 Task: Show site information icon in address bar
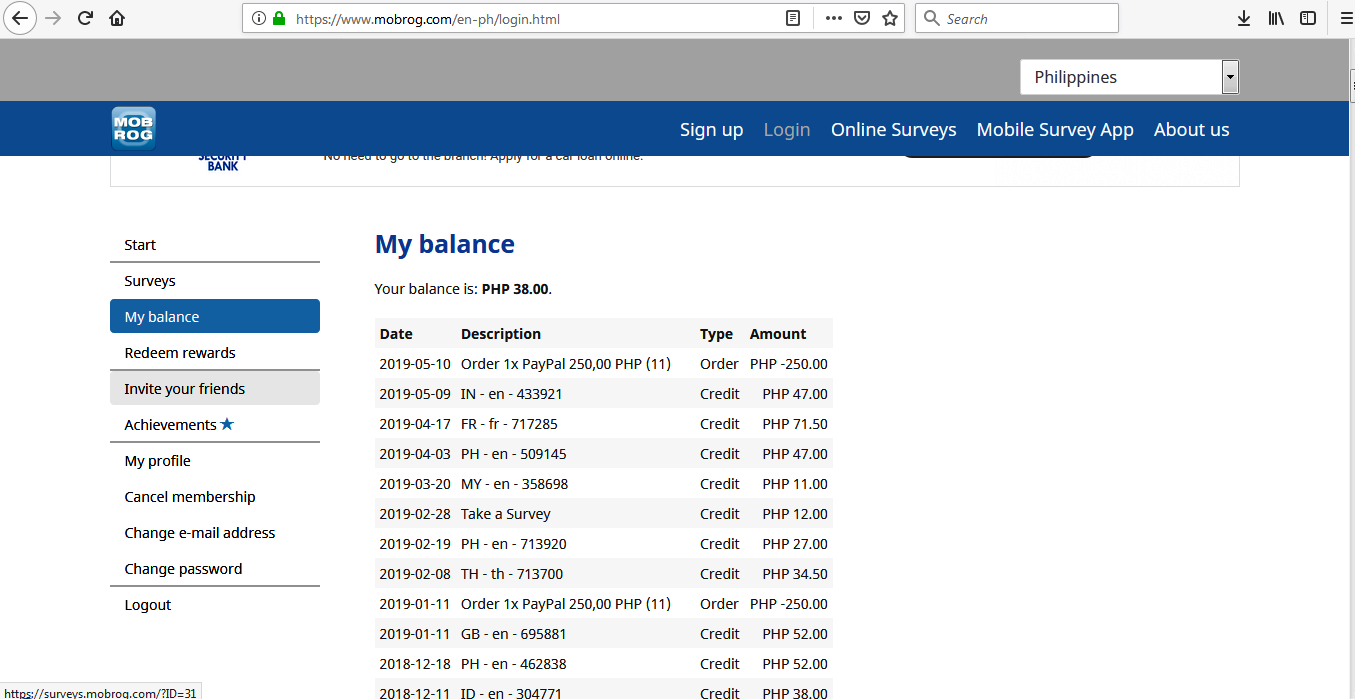tap(259, 18)
